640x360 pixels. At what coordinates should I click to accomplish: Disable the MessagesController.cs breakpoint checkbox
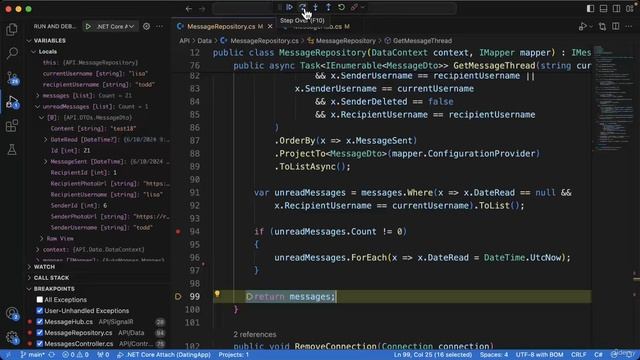(40, 344)
